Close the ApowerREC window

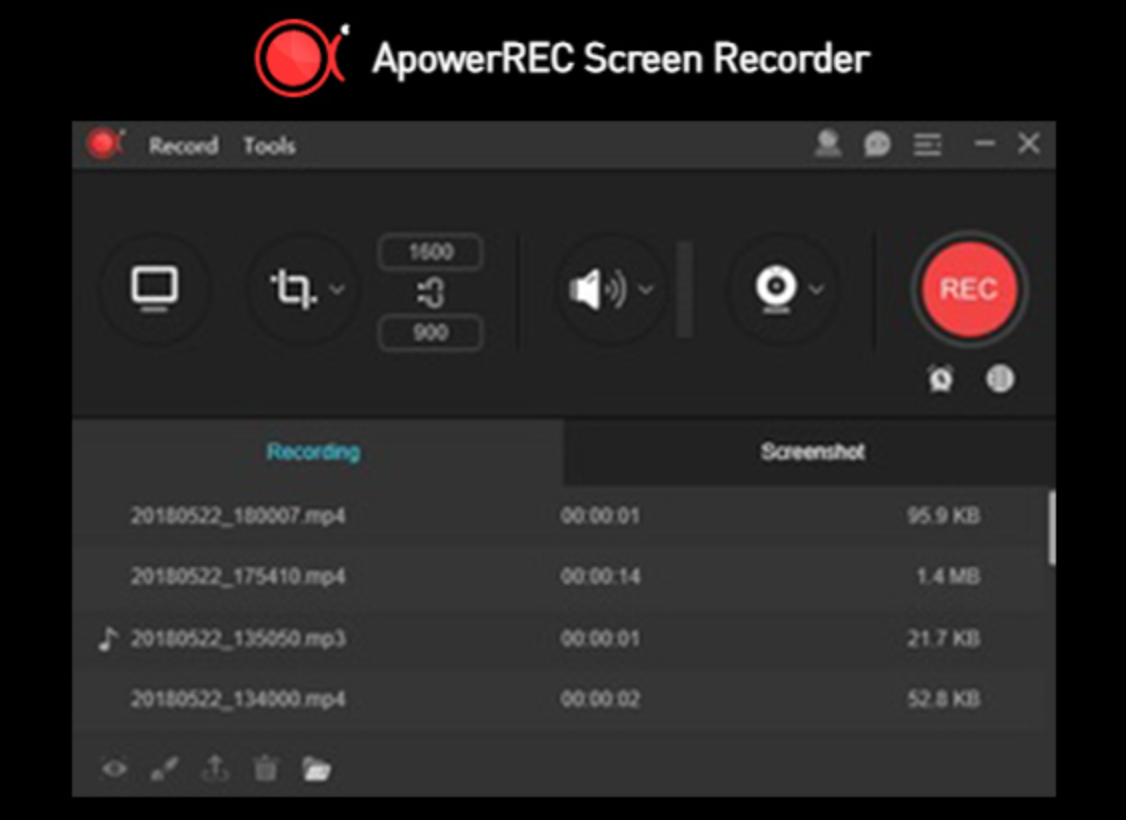click(1028, 144)
